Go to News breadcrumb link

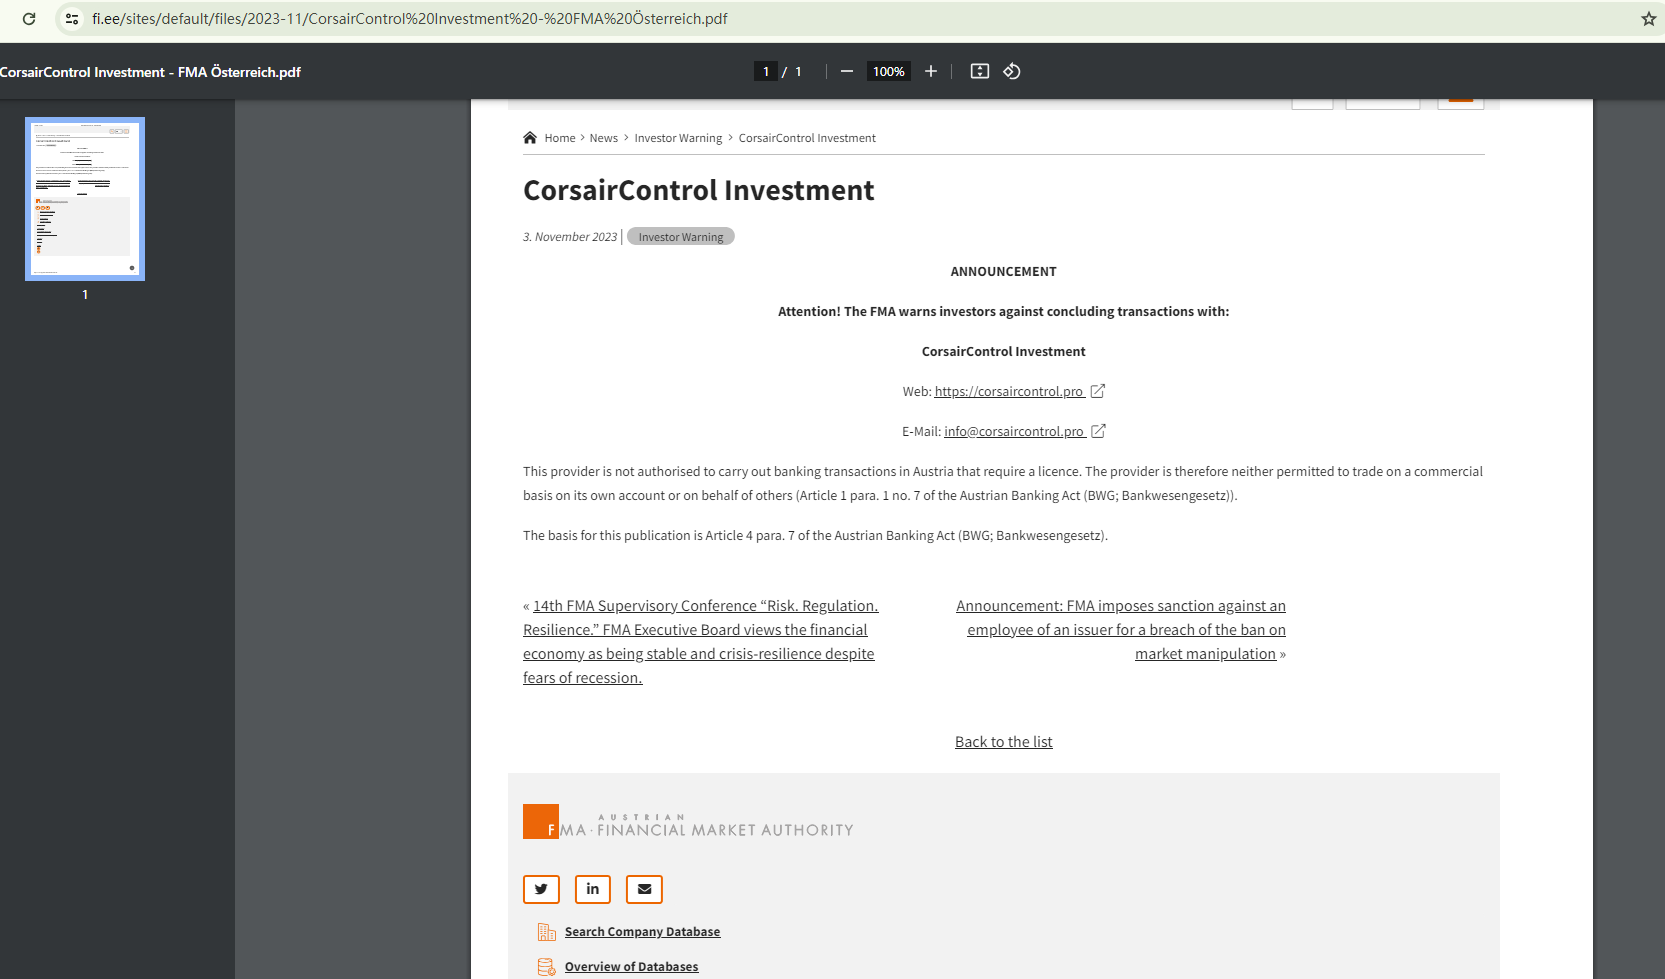pyautogui.click(x=604, y=138)
